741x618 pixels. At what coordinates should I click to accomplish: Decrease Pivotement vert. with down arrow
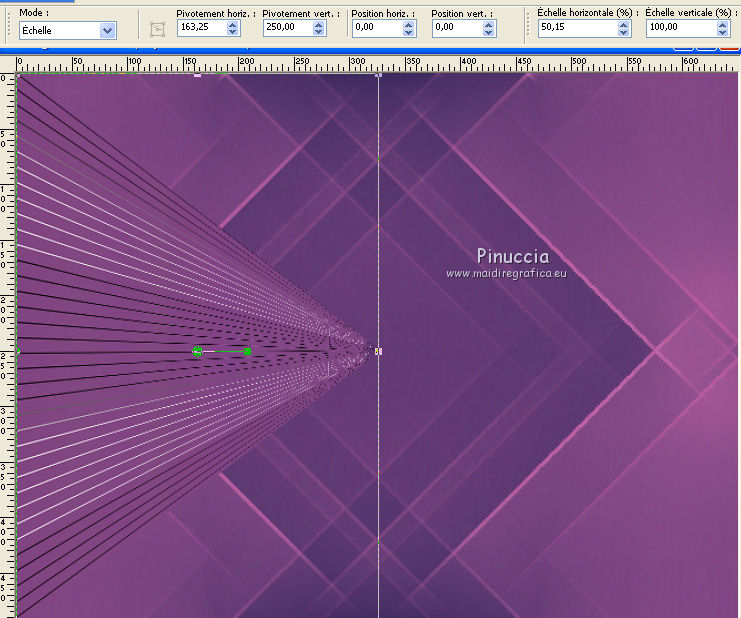[319, 32]
